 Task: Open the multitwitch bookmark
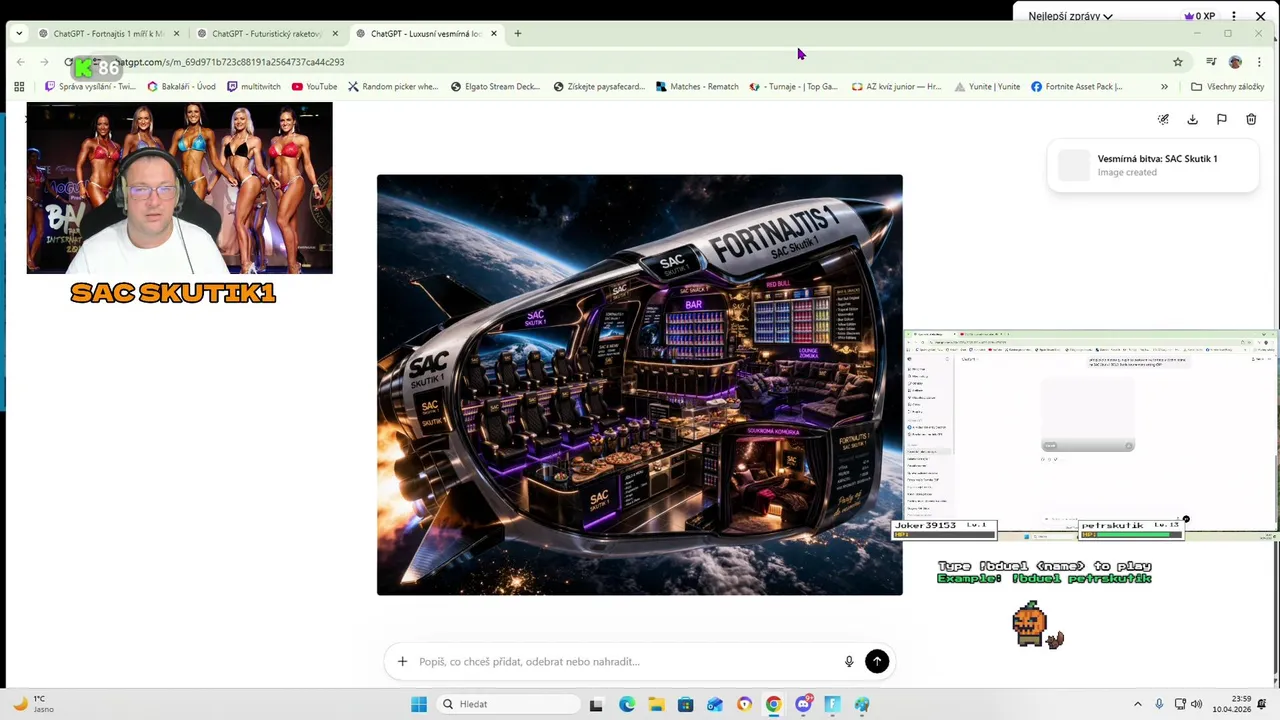click(254, 87)
